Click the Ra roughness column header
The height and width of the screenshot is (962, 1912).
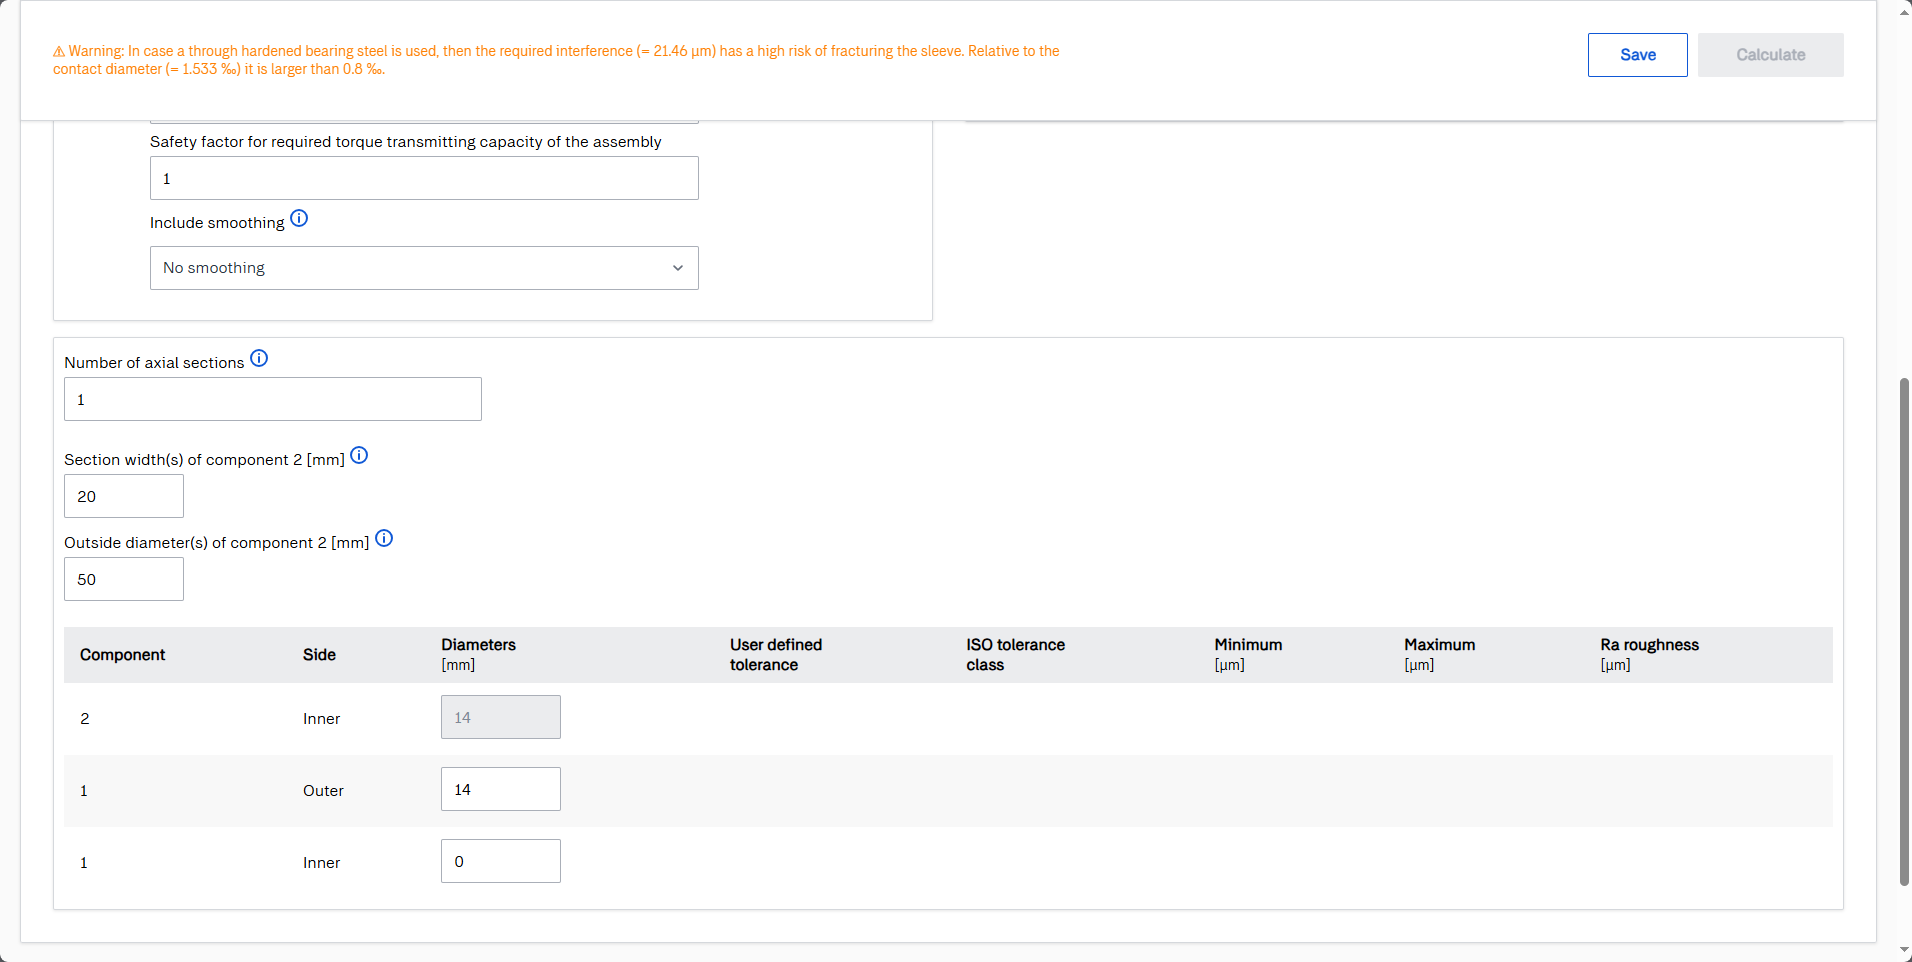1649,655
